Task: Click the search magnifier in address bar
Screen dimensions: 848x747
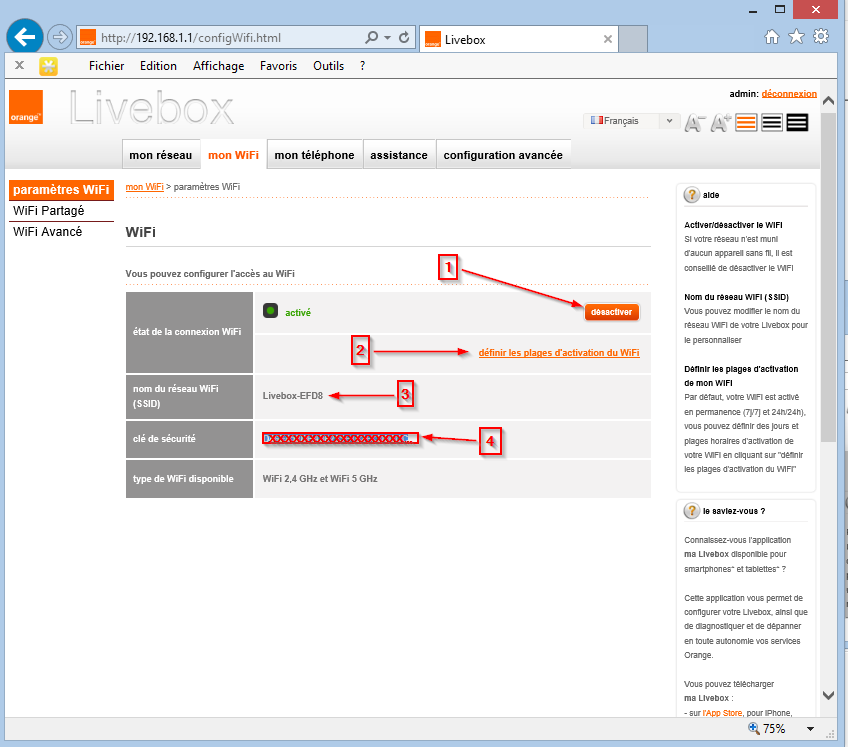Action: tap(372, 37)
